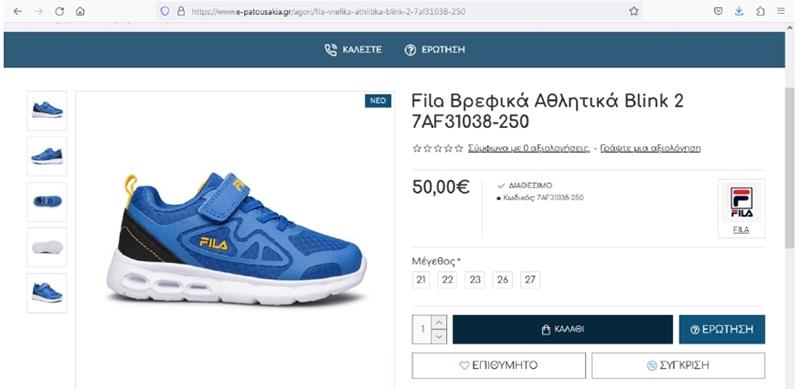Add to wishlist with ΕΠΙΘΥΜΗΤΟ button
800x389 pixels.
(x=498, y=366)
